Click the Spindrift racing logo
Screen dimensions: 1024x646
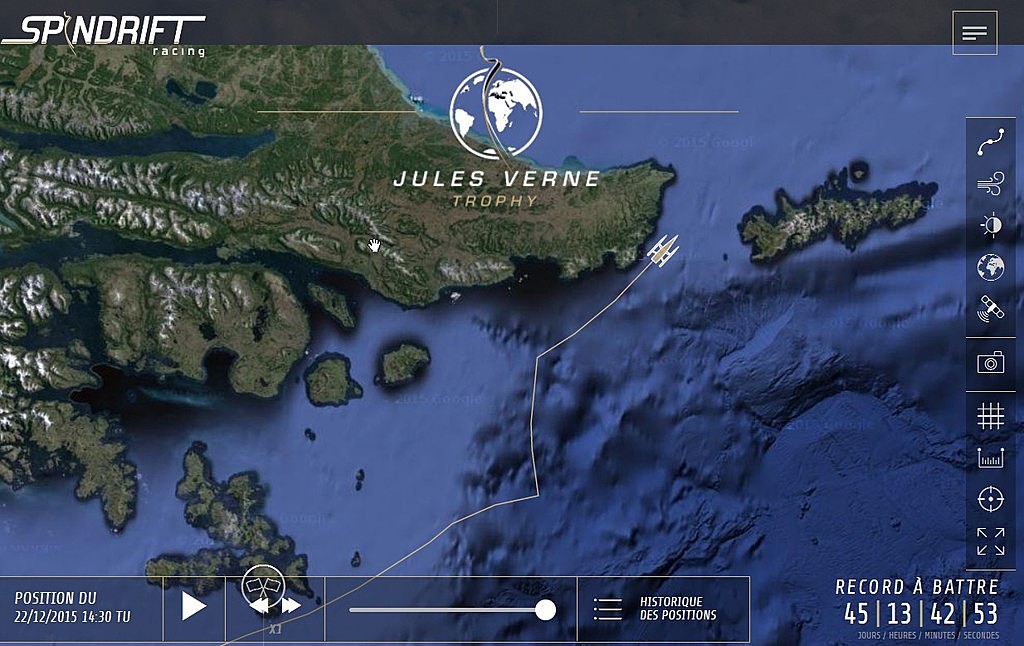point(104,36)
